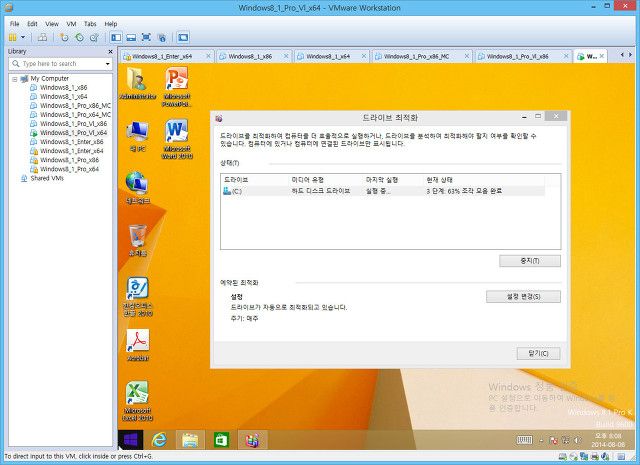The height and width of the screenshot is (465, 640).
Task: Open the Hancom Office Hangul 2010 shortcut
Action: pos(138,297)
